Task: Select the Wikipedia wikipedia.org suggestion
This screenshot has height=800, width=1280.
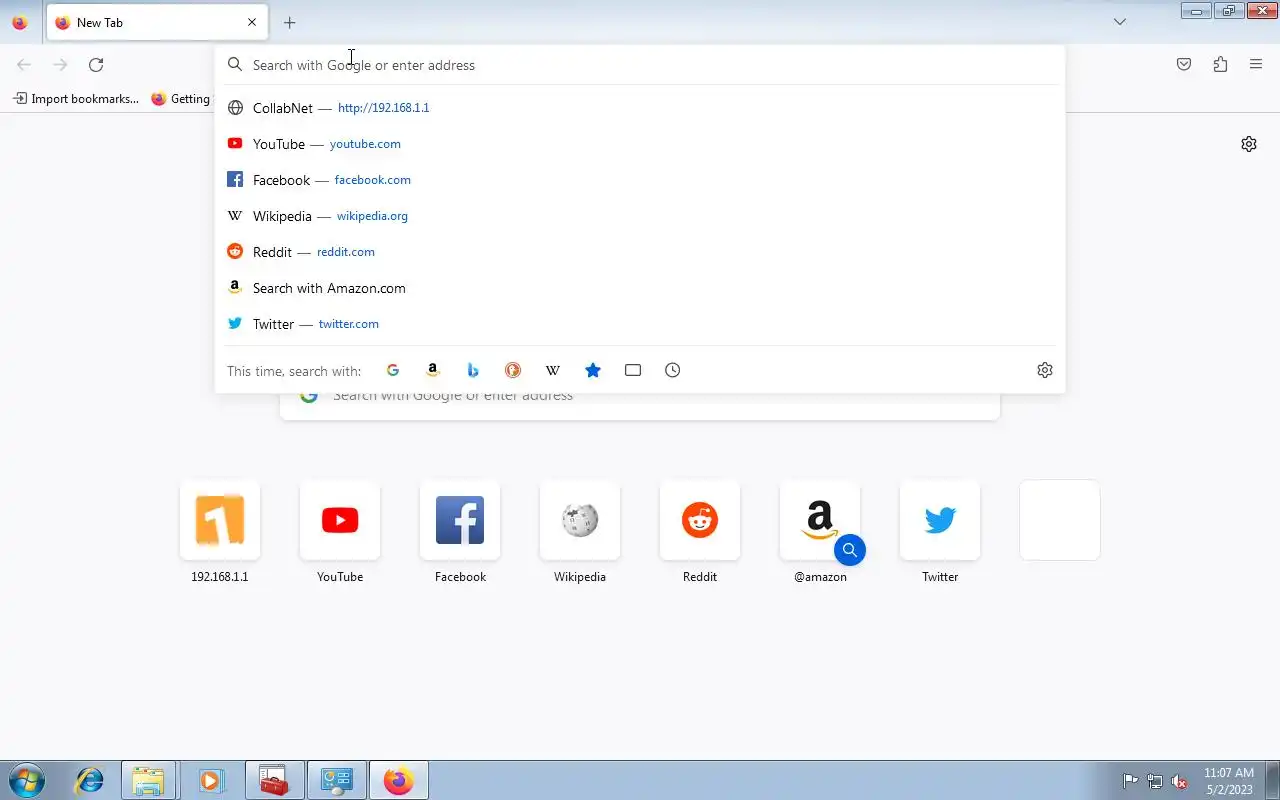Action: (x=640, y=216)
